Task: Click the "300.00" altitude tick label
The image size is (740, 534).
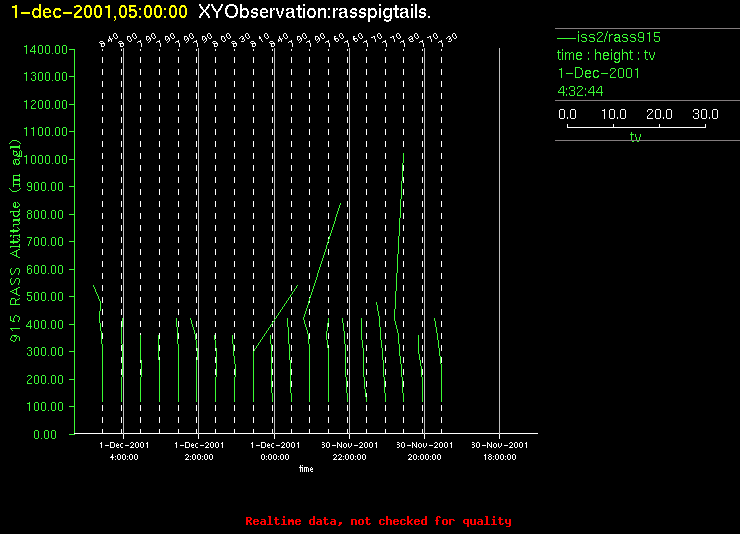Action: pos(45,351)
